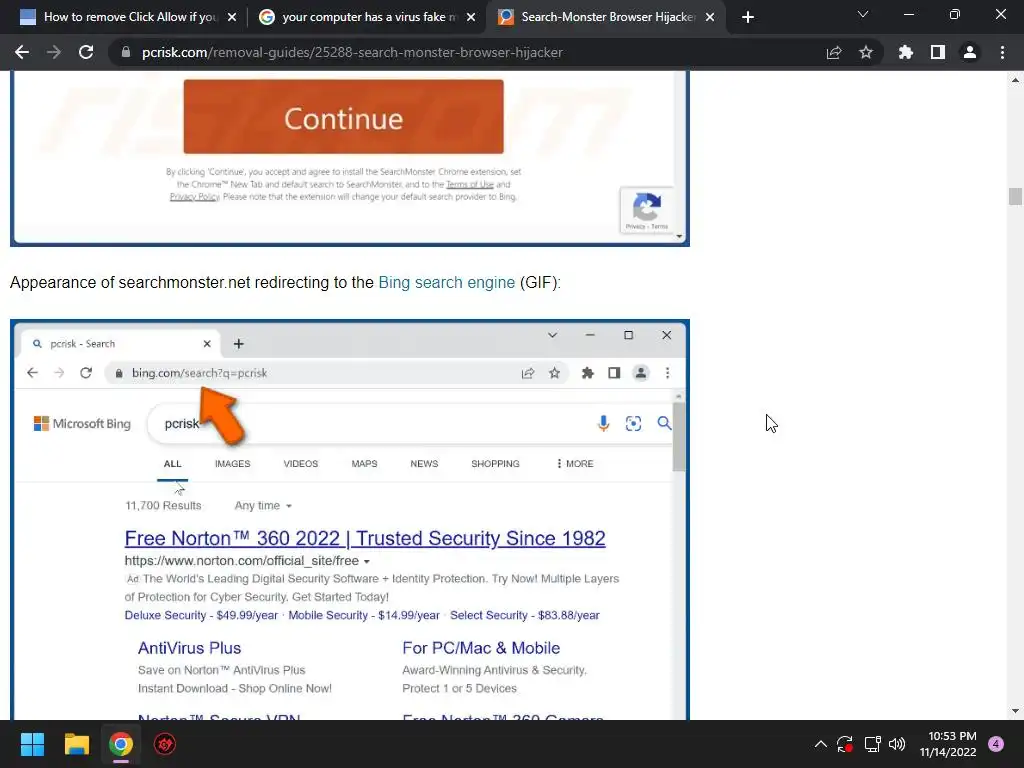Click the Select Security $83.88/year text
This screenshot has width=1024, height=768.
[524, 615]
